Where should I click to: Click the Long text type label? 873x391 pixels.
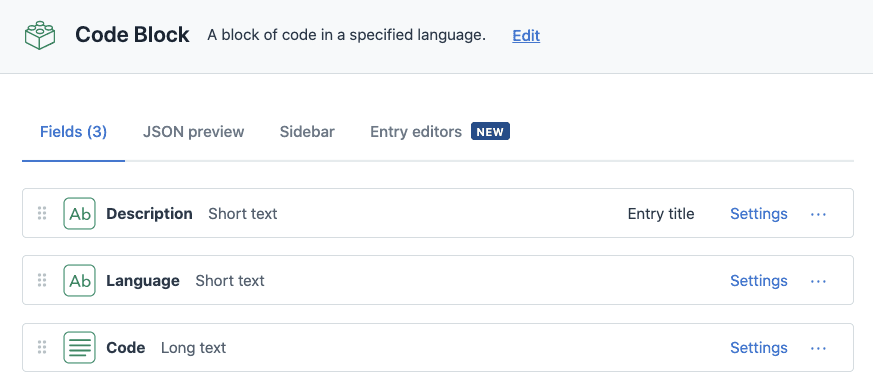click(x=193, y=348)
